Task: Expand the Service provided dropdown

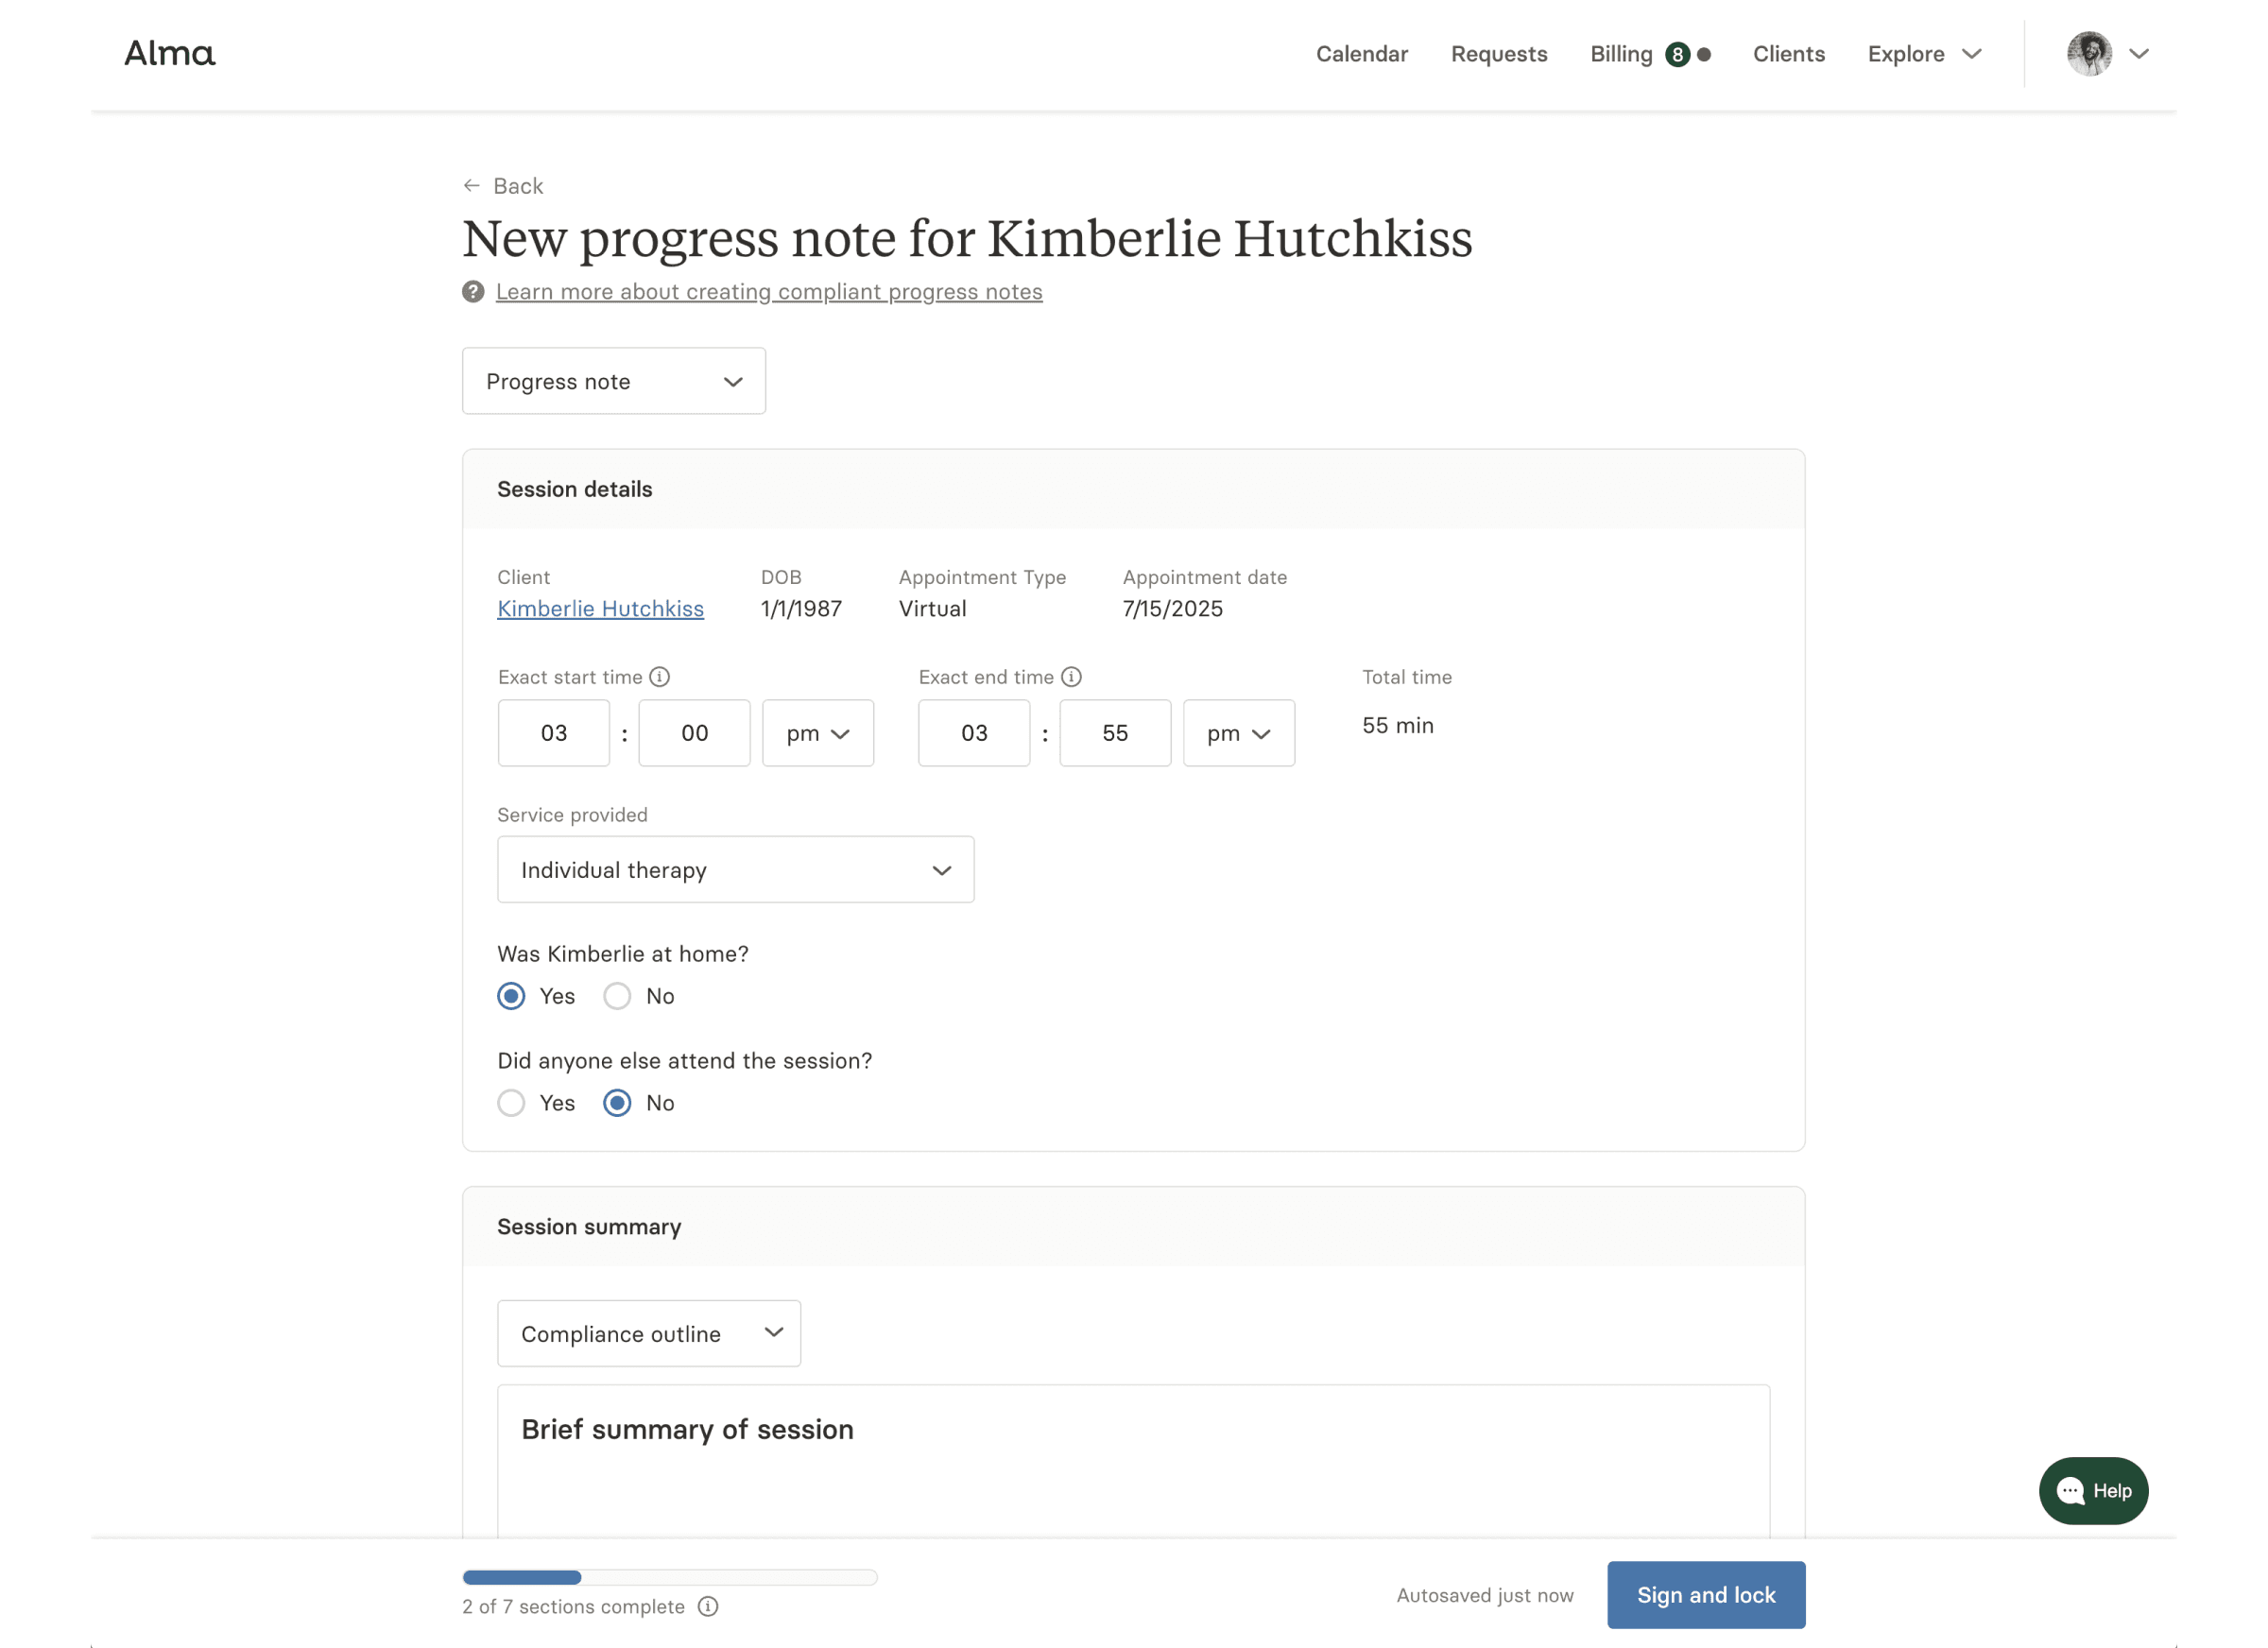Action: pyautogui.click(x=735, y=870)
